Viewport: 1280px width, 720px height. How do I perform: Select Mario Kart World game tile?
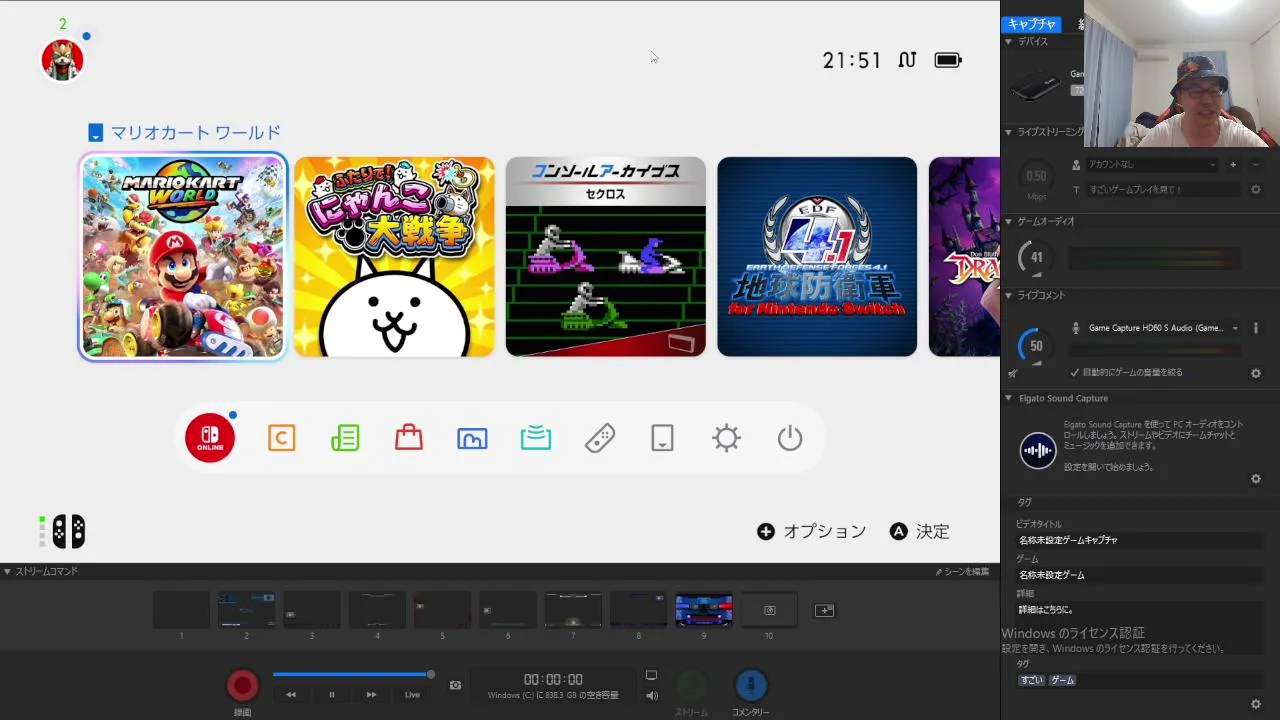point(183,257)
